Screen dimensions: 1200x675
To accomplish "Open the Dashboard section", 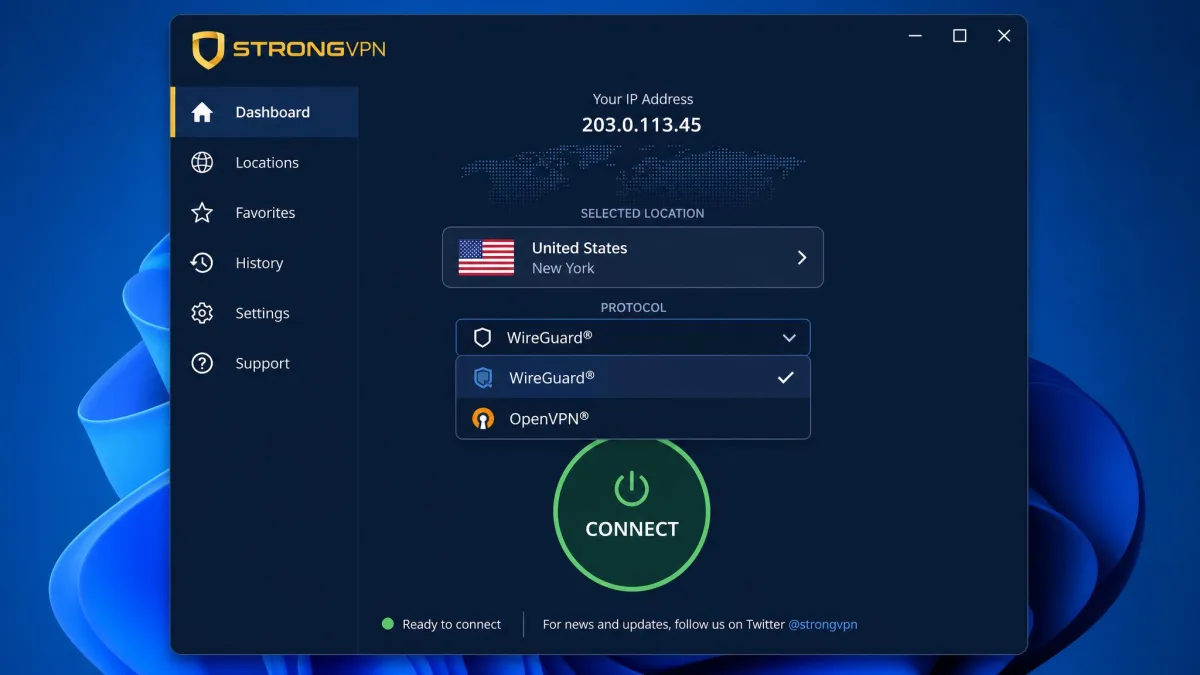I will 264,112.
